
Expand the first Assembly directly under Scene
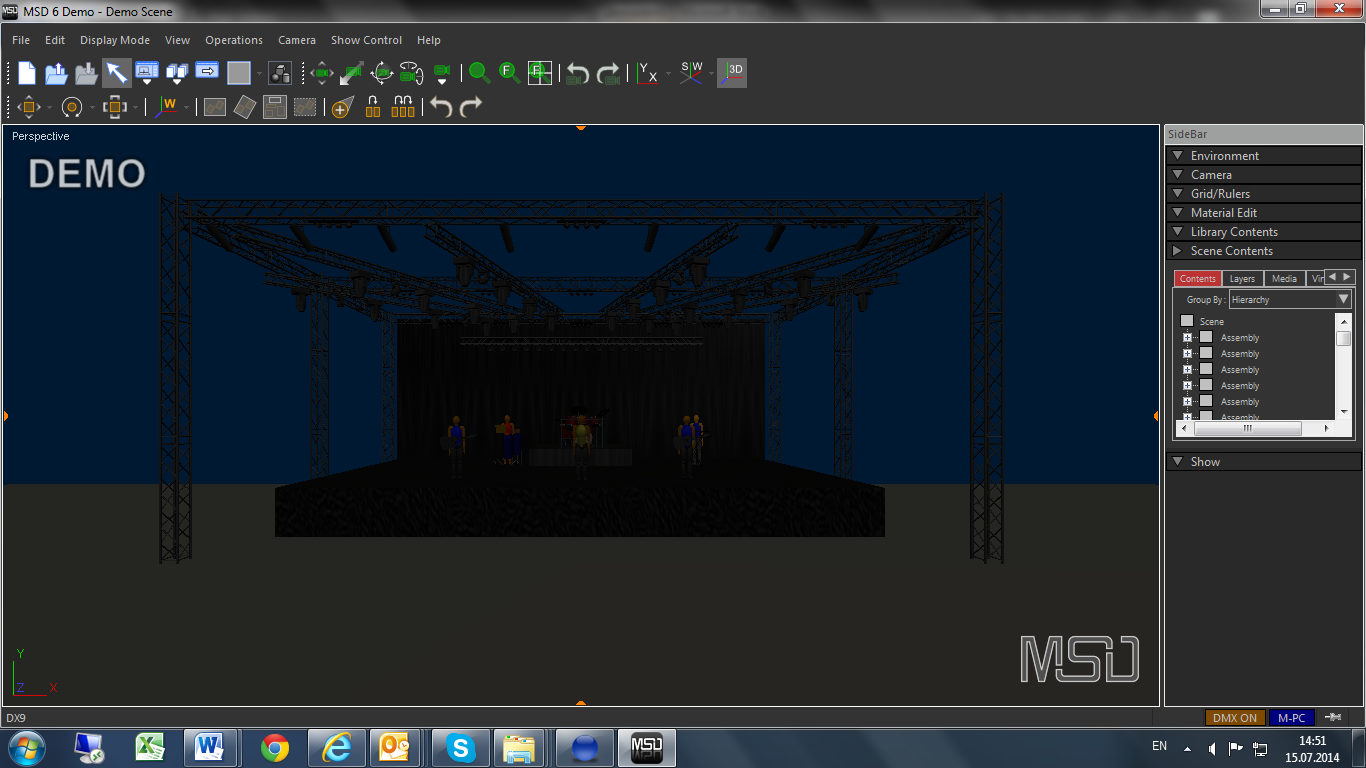(1187, 338)
